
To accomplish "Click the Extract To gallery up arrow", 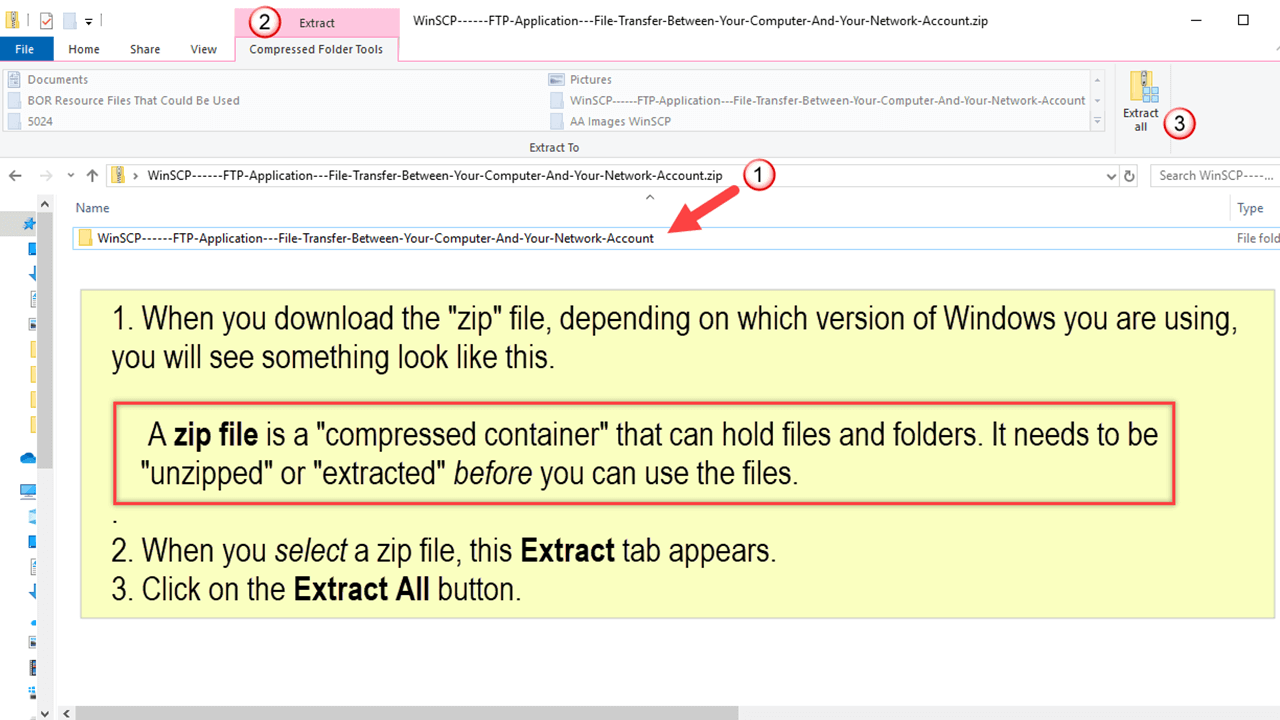I will [x=1097, y=79].
